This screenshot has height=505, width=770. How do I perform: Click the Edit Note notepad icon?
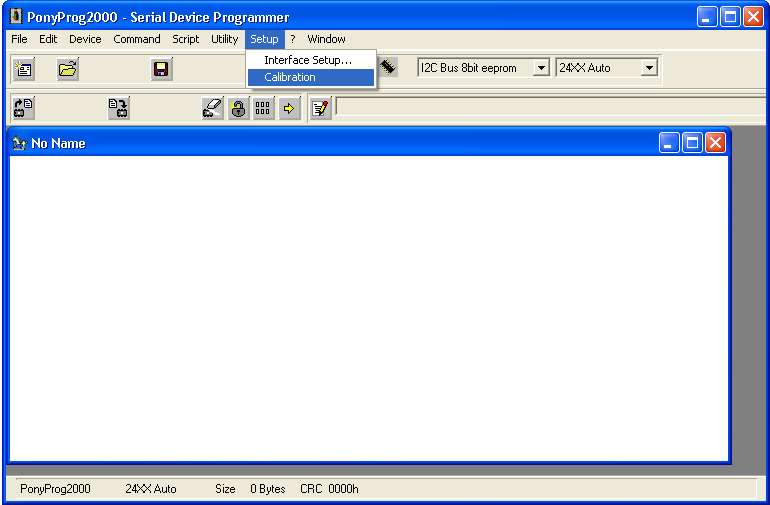pos(320,108)
